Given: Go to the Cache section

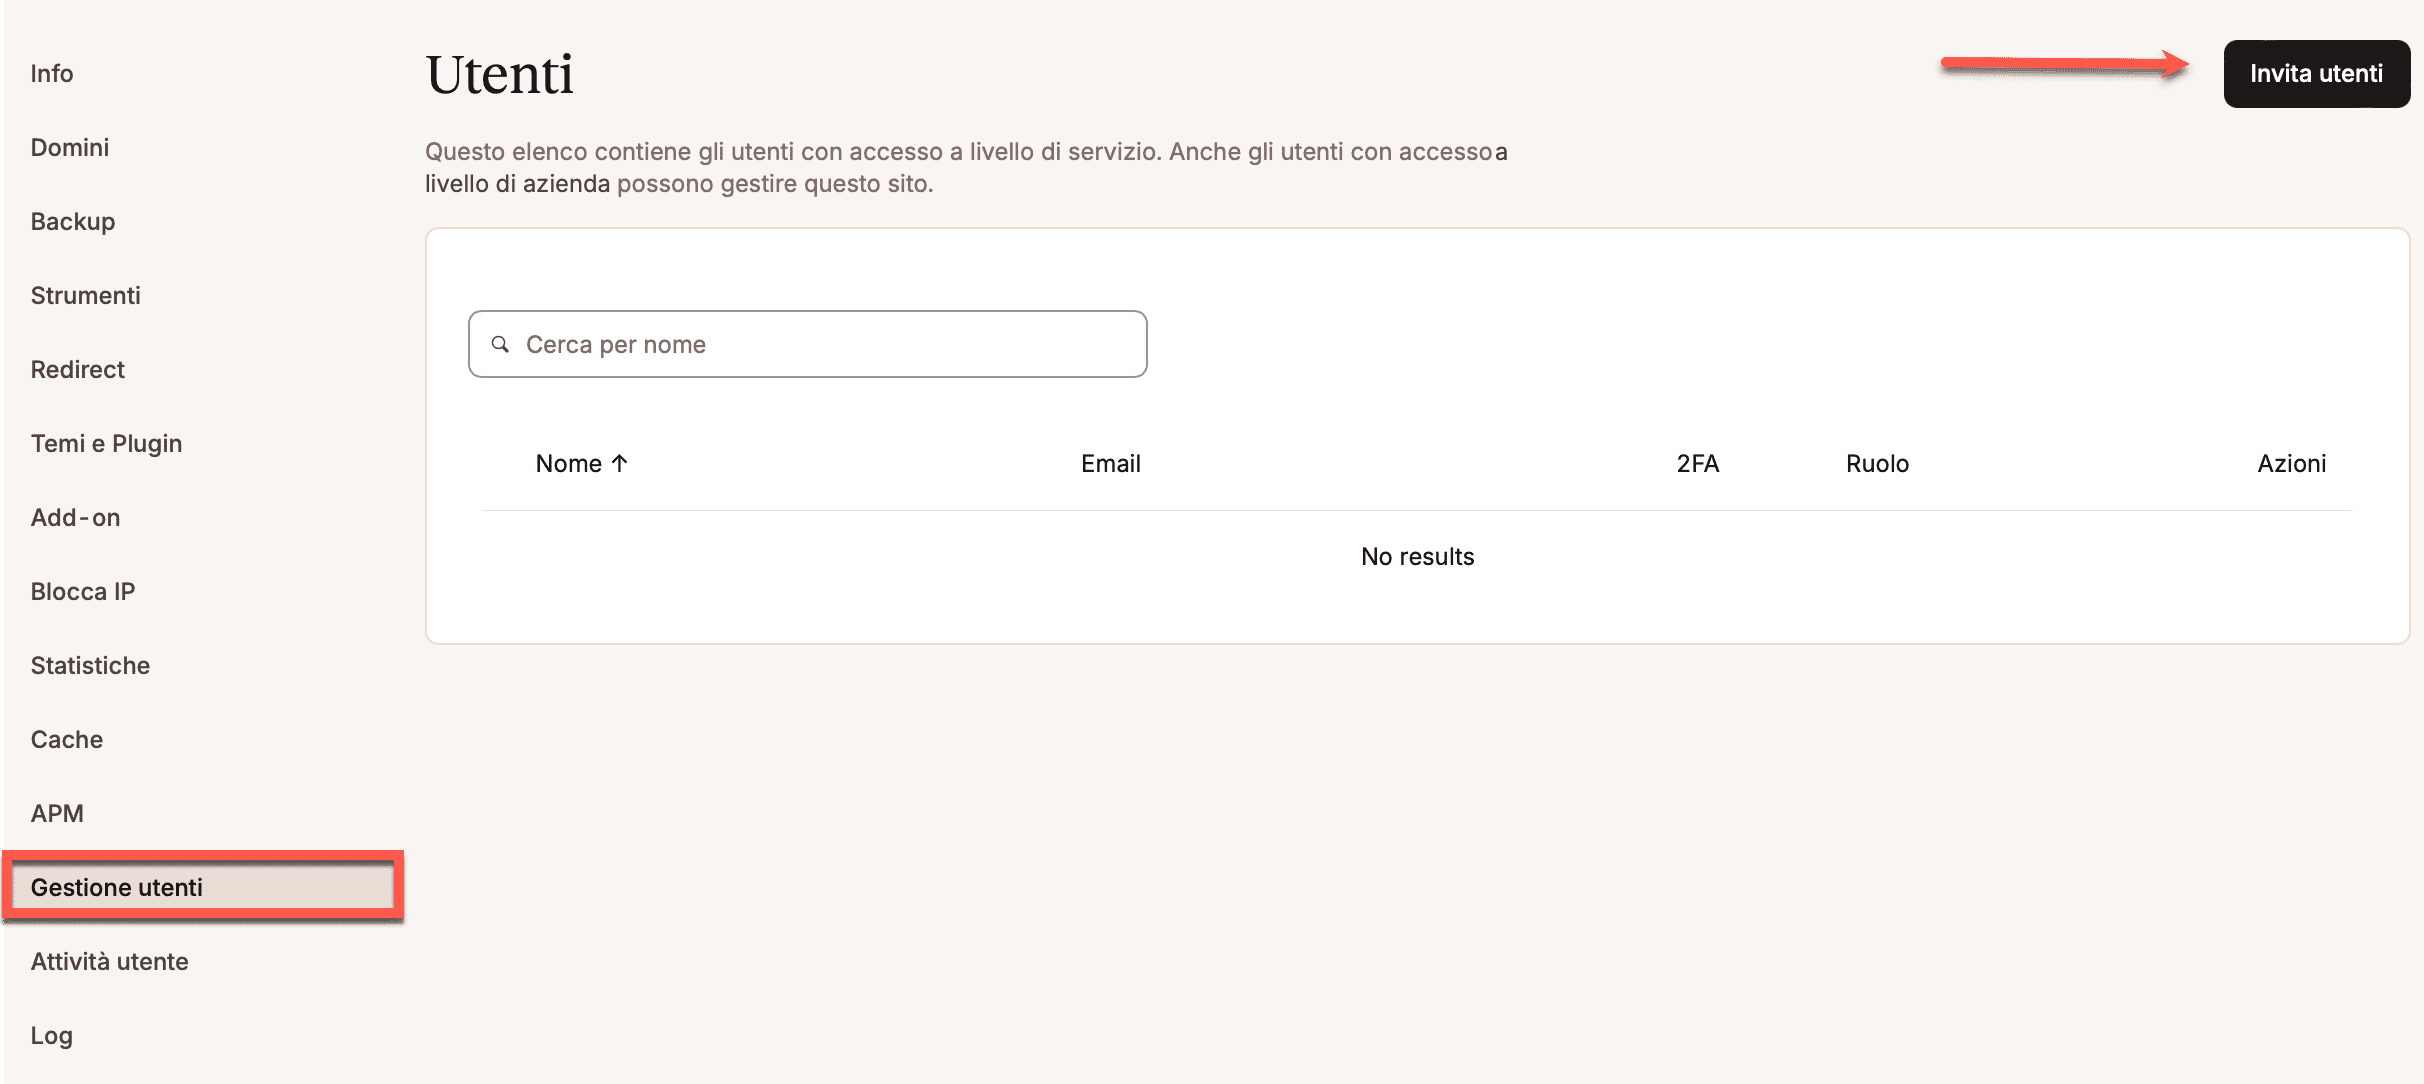Looking at the screenshot, I should (x=67, y=740).
